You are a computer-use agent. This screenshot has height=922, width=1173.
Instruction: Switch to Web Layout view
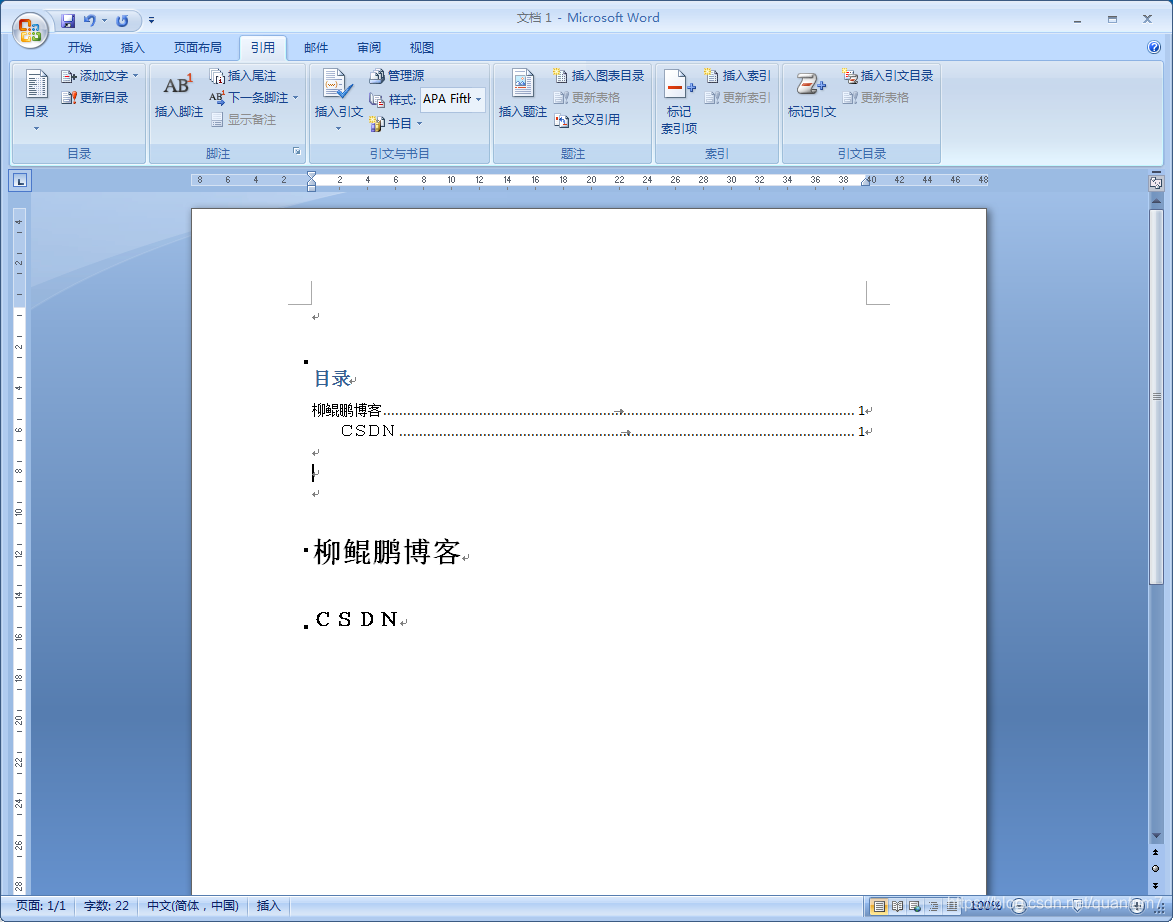[x=915, y=906]
